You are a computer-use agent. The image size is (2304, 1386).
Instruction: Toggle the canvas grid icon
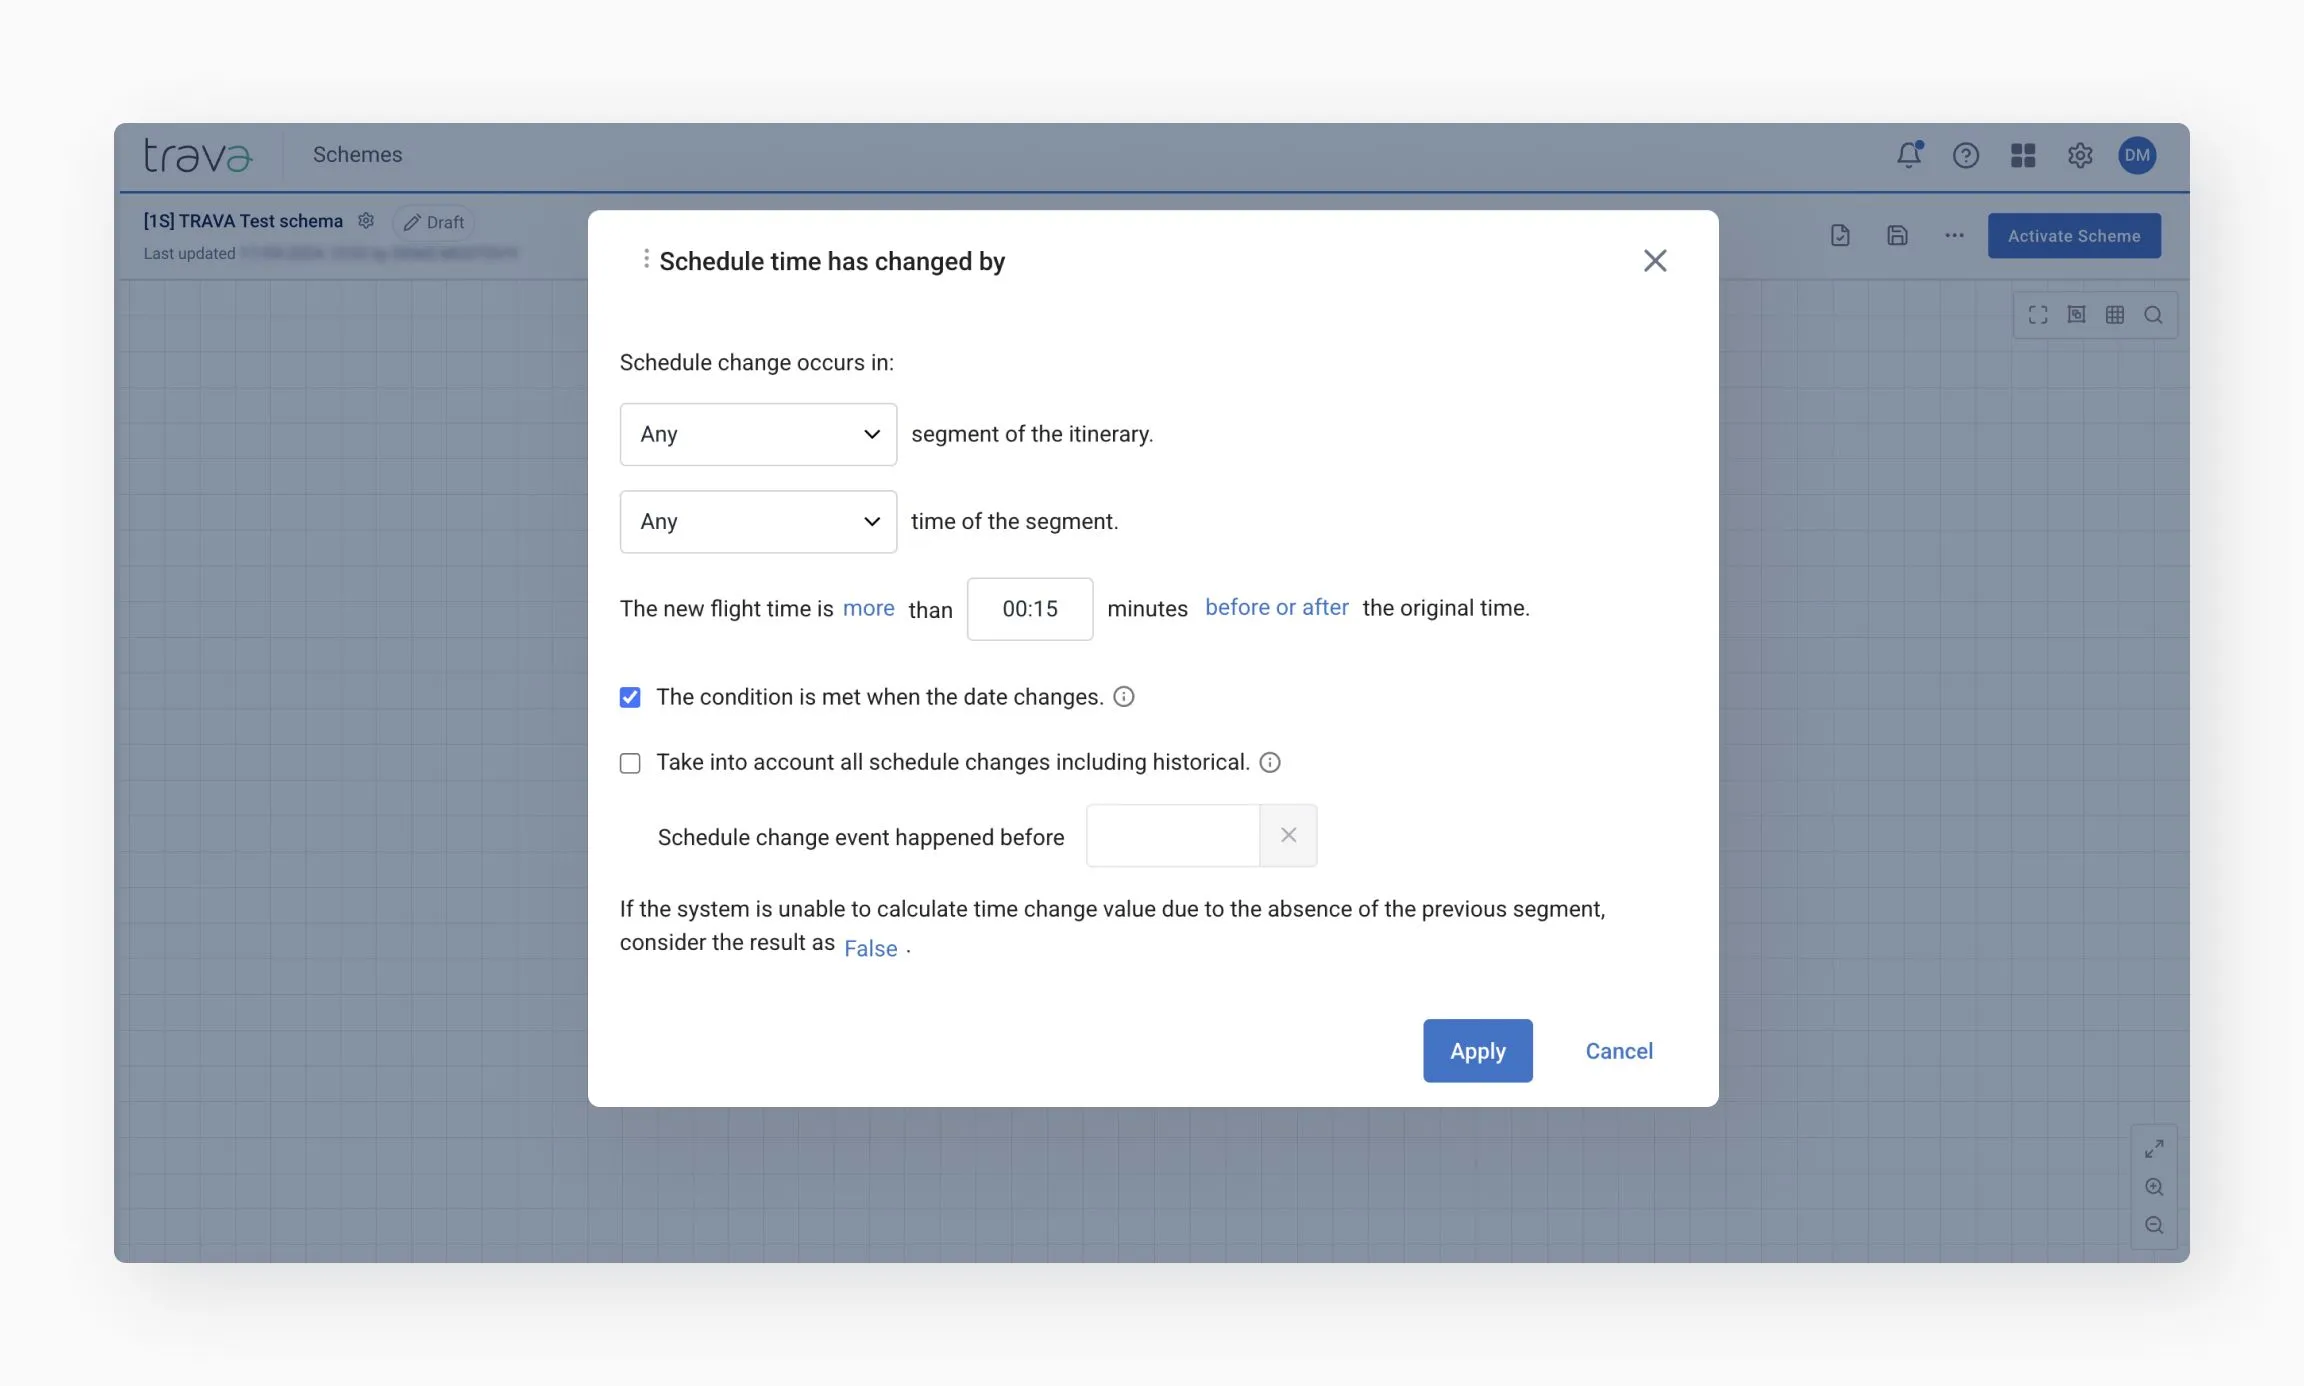(x=2115, y=315)
